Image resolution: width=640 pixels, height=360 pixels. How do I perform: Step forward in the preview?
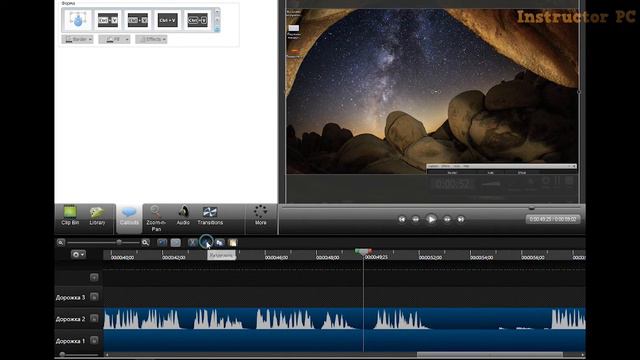click(447, 219)
